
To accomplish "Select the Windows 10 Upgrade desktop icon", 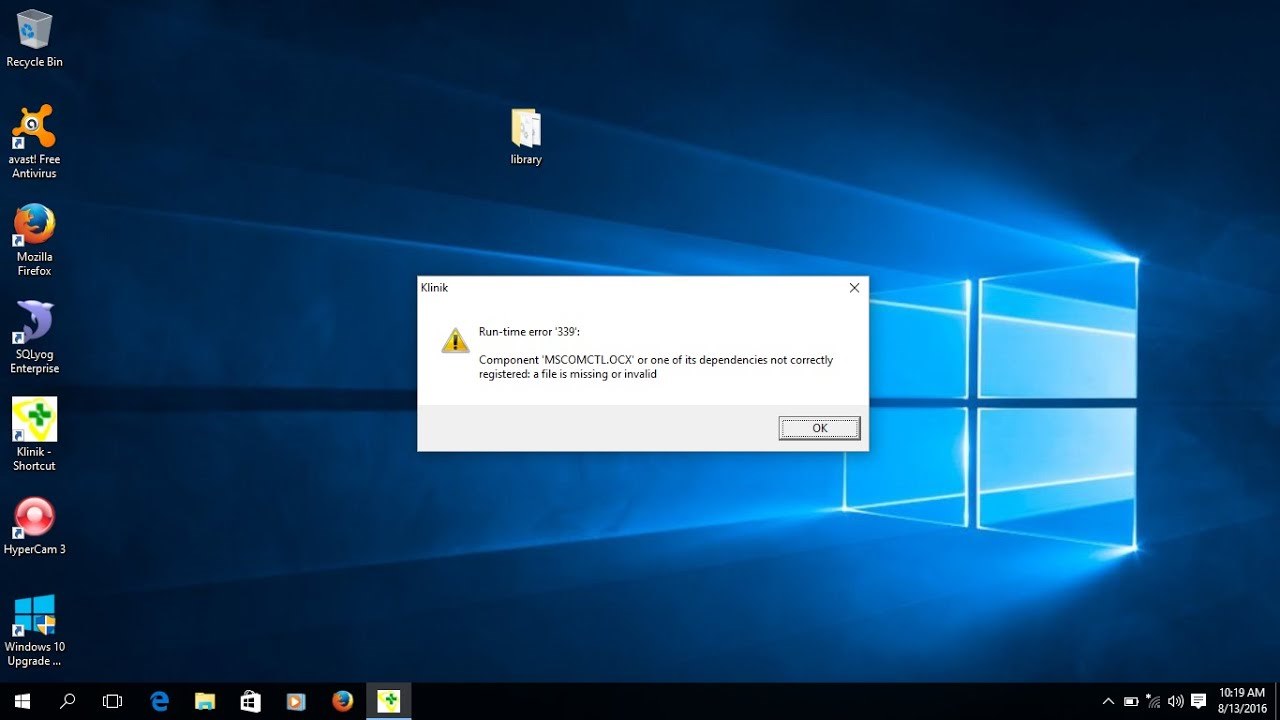I will coord(34,612).
